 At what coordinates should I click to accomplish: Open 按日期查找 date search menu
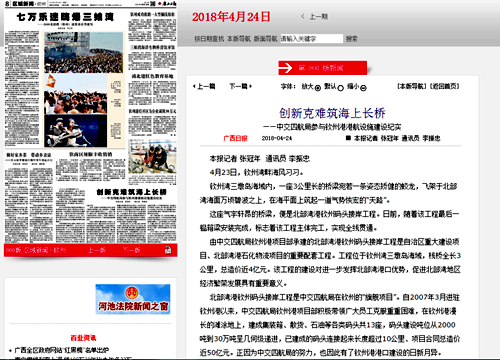coord(209,39)
